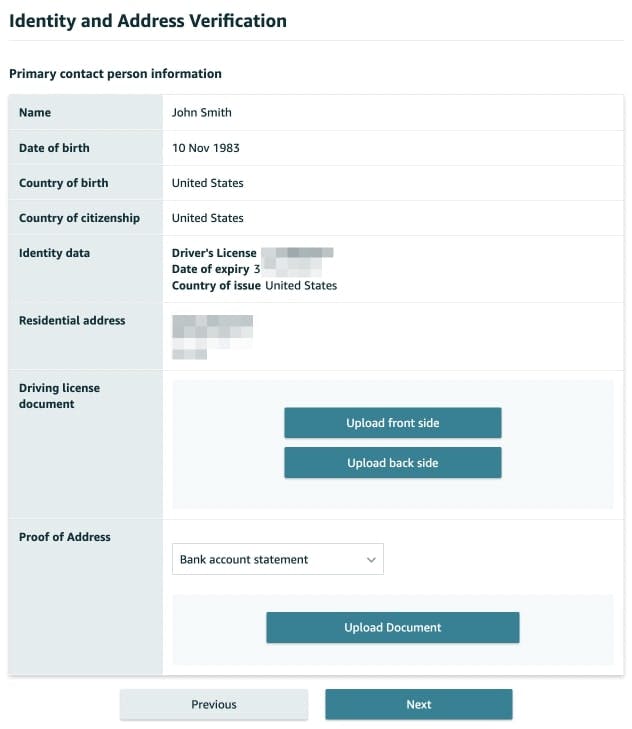Select the Primary contact person information heading
The image size is (632, 729).
tap(115, 74)
